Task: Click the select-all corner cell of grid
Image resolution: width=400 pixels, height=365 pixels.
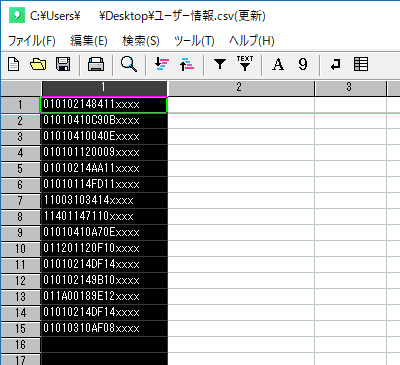Action: pyautogui.click(x=21, y=88)
